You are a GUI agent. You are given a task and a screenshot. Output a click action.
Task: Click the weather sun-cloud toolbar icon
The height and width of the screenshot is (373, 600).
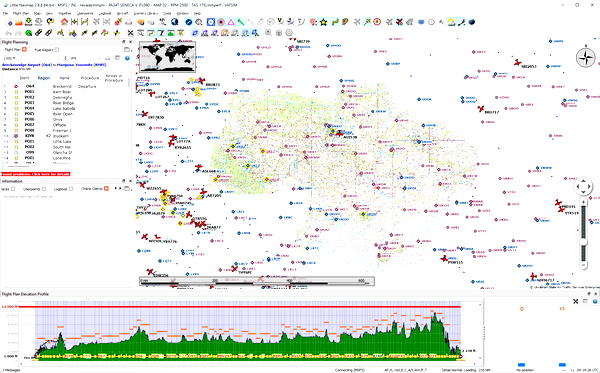click(452, 22)
